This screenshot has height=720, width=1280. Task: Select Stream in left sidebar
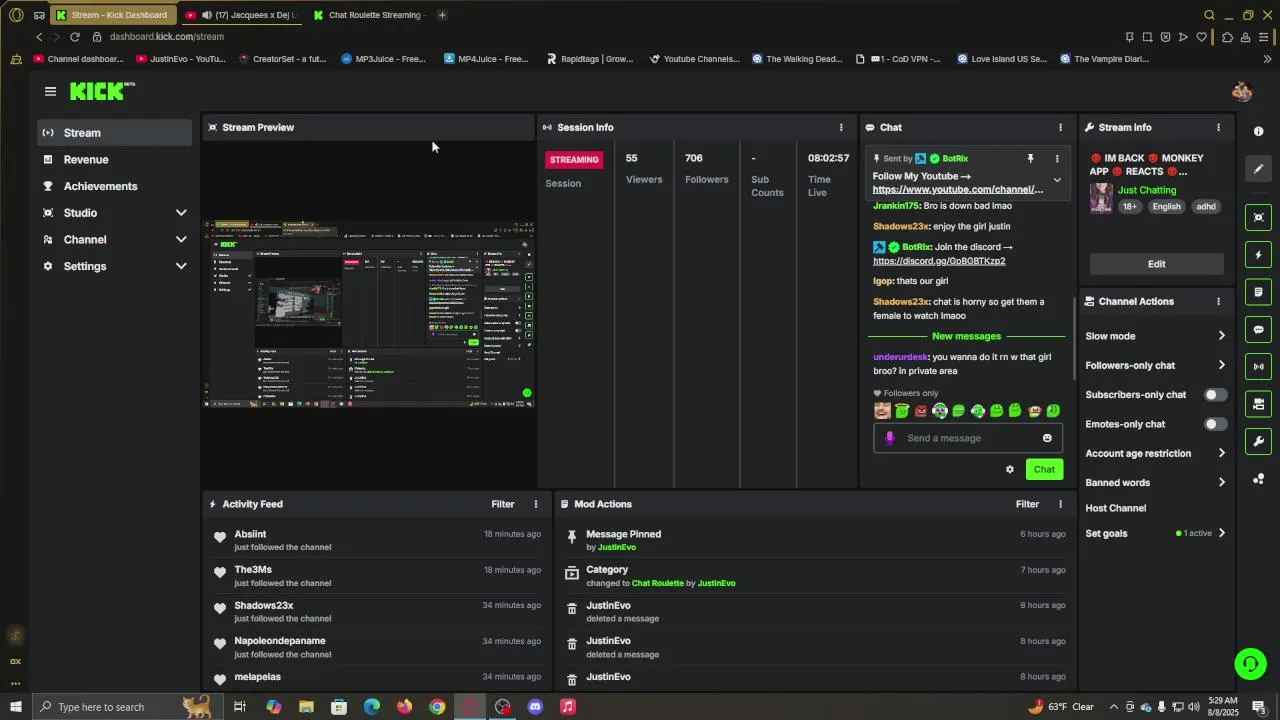(115, 133)
